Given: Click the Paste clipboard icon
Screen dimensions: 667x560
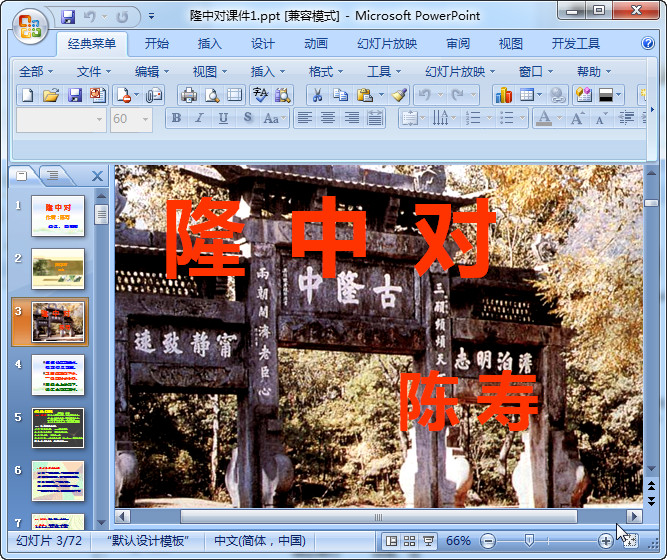Looking at the screenshot, I should click(x=365, y=95).
